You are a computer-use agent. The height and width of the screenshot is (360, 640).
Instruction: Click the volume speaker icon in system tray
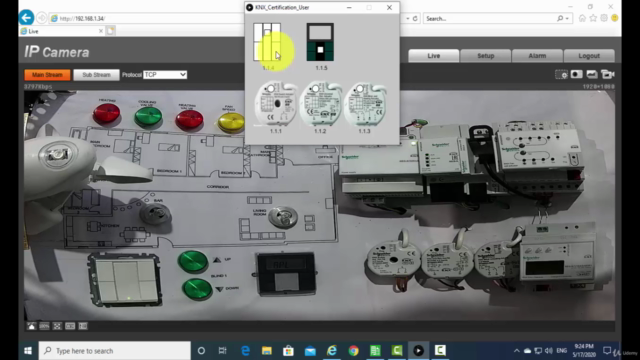pos(549,351)
